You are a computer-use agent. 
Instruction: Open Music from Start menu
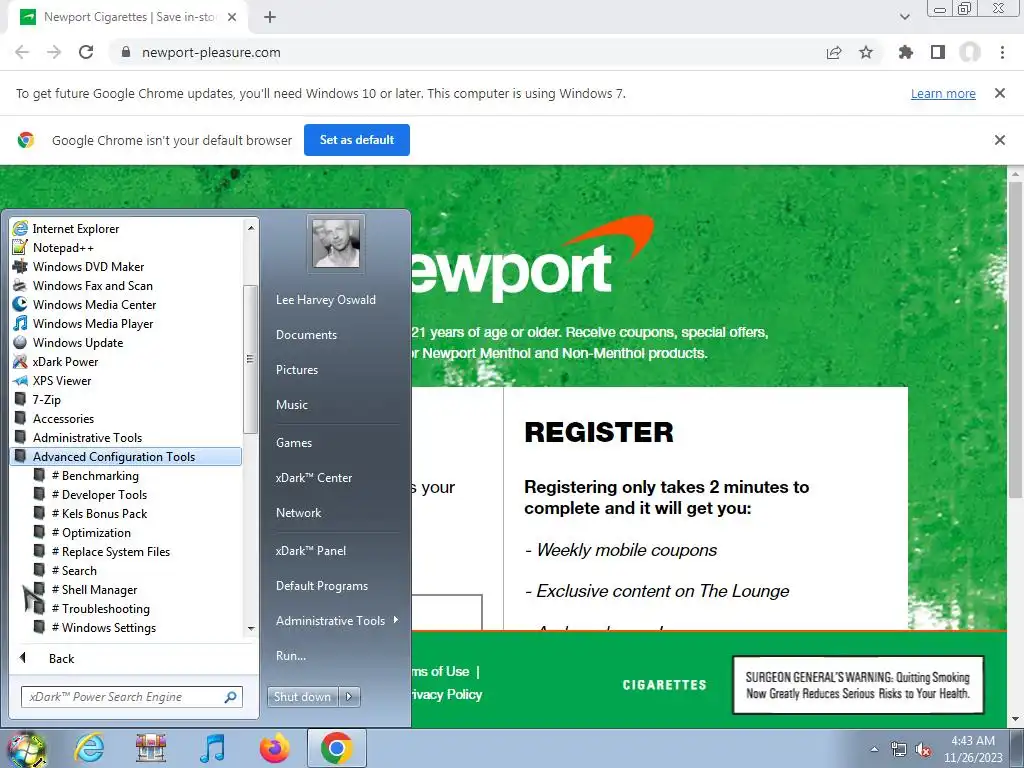291,405
